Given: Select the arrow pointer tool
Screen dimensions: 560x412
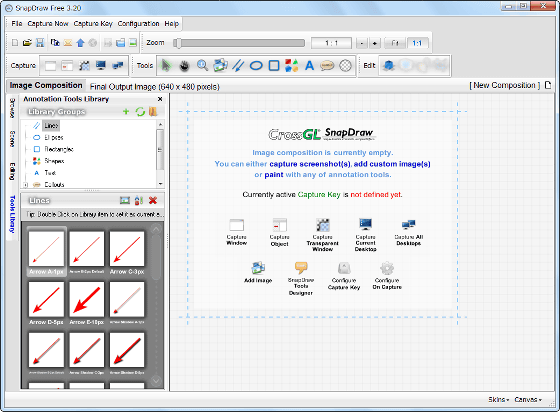Looking at the screenshot, I should [x=166, y=66].
